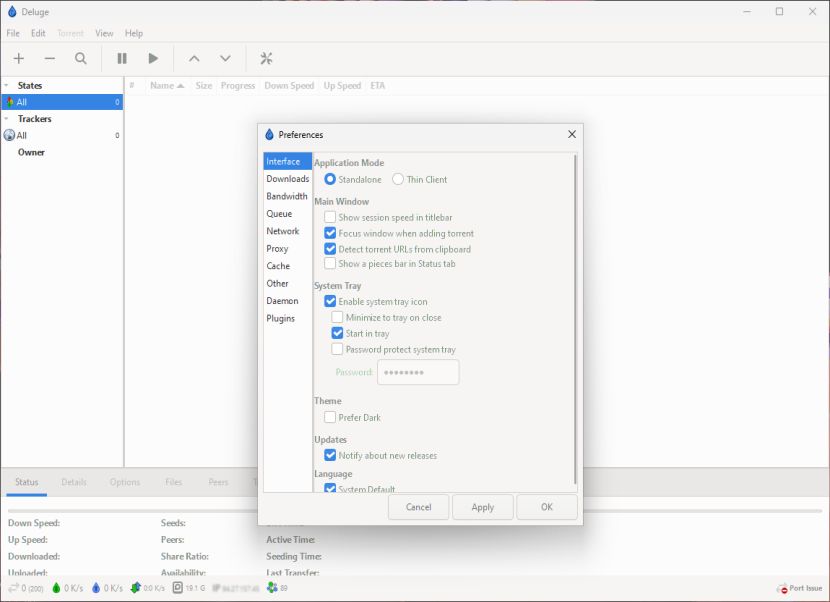Open the Queue preferences category

point(287,214)
